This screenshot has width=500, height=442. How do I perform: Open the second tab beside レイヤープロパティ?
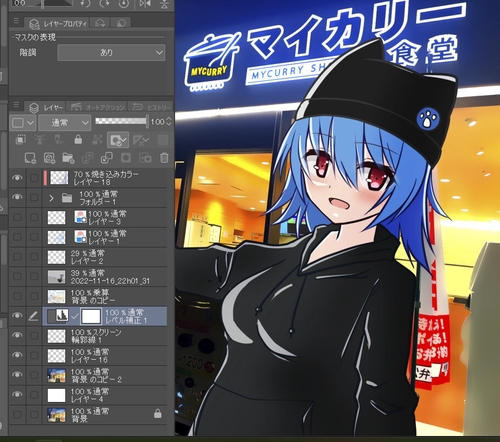tap(100, 23)
